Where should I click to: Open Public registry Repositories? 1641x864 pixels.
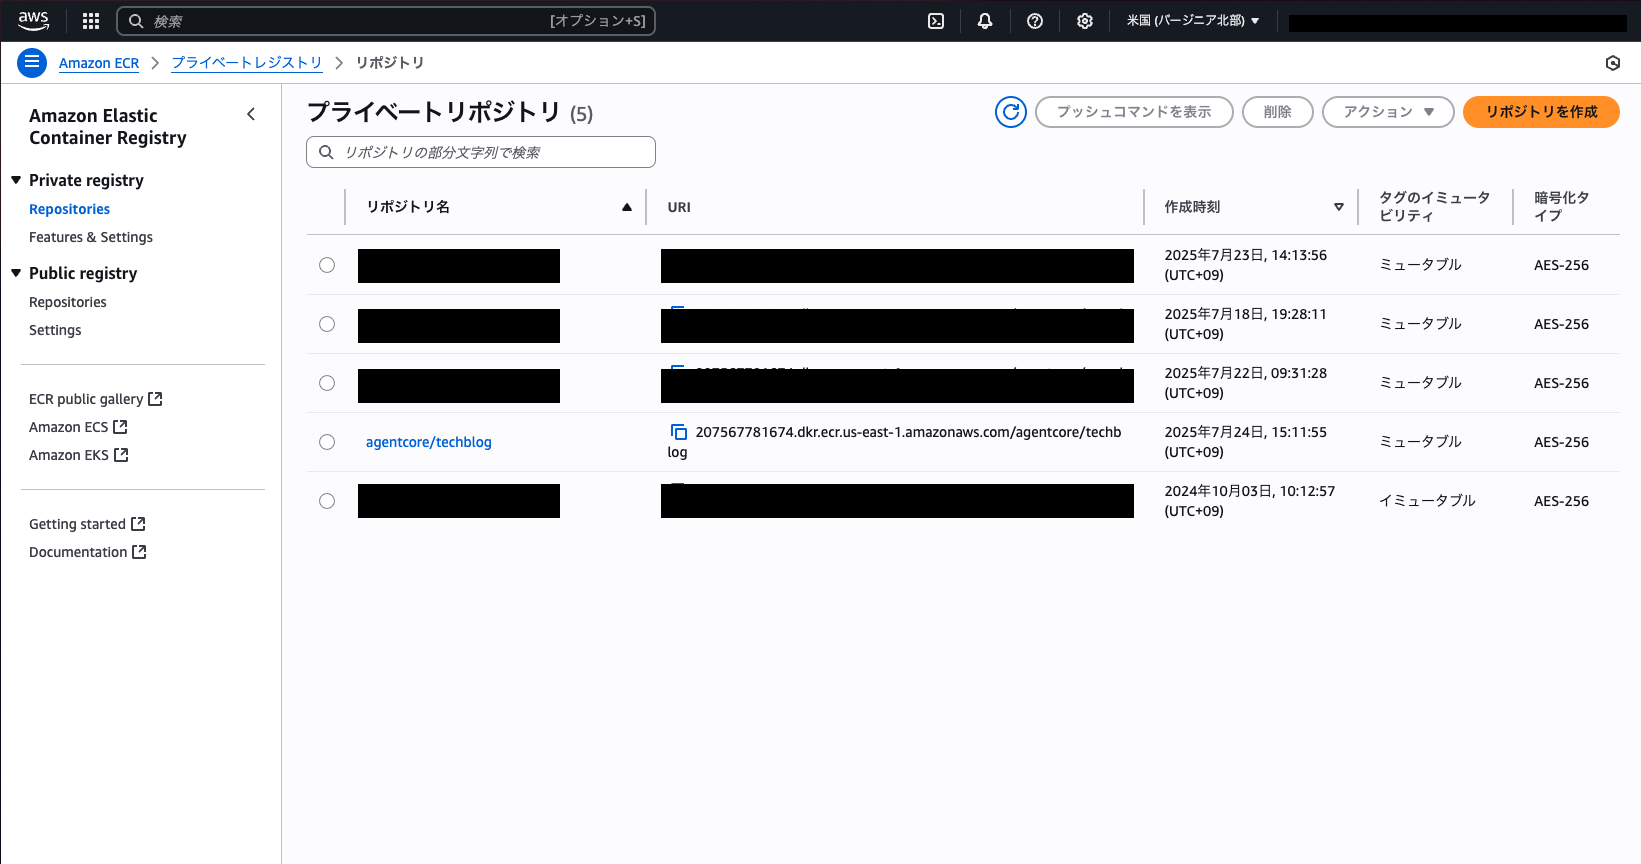coord(67,302)
